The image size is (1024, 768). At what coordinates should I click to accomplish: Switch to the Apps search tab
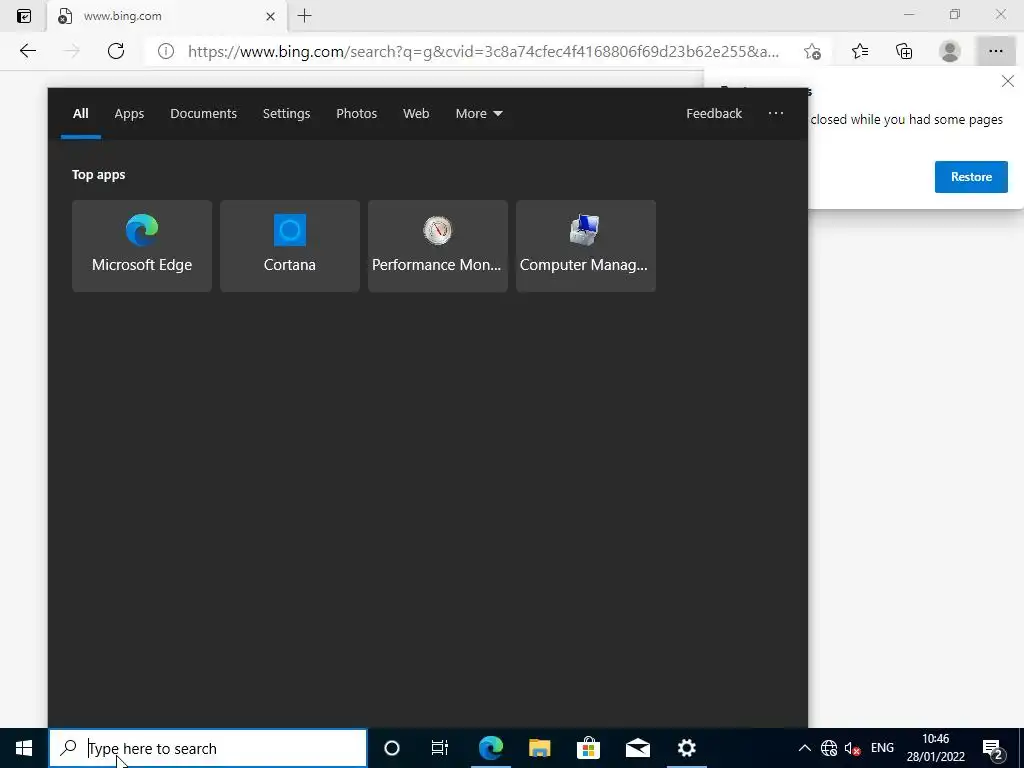coord(129,114)
